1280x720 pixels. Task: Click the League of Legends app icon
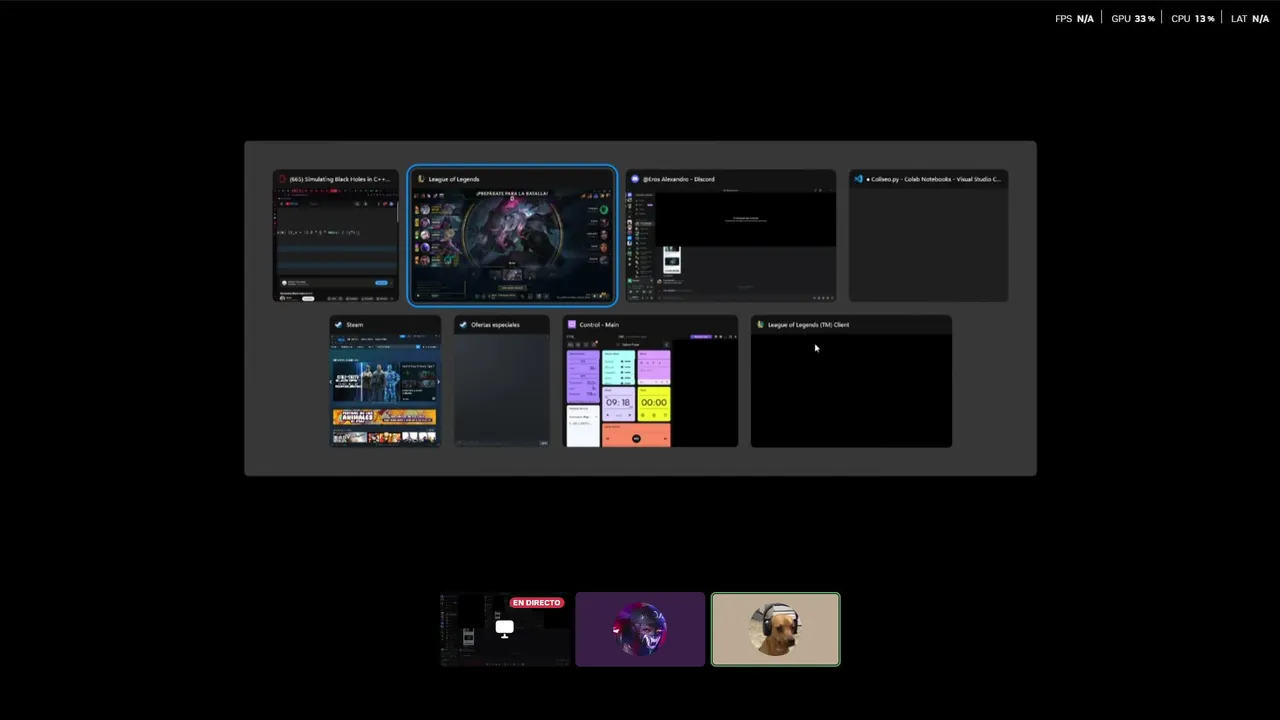click(x=422, y=179)
